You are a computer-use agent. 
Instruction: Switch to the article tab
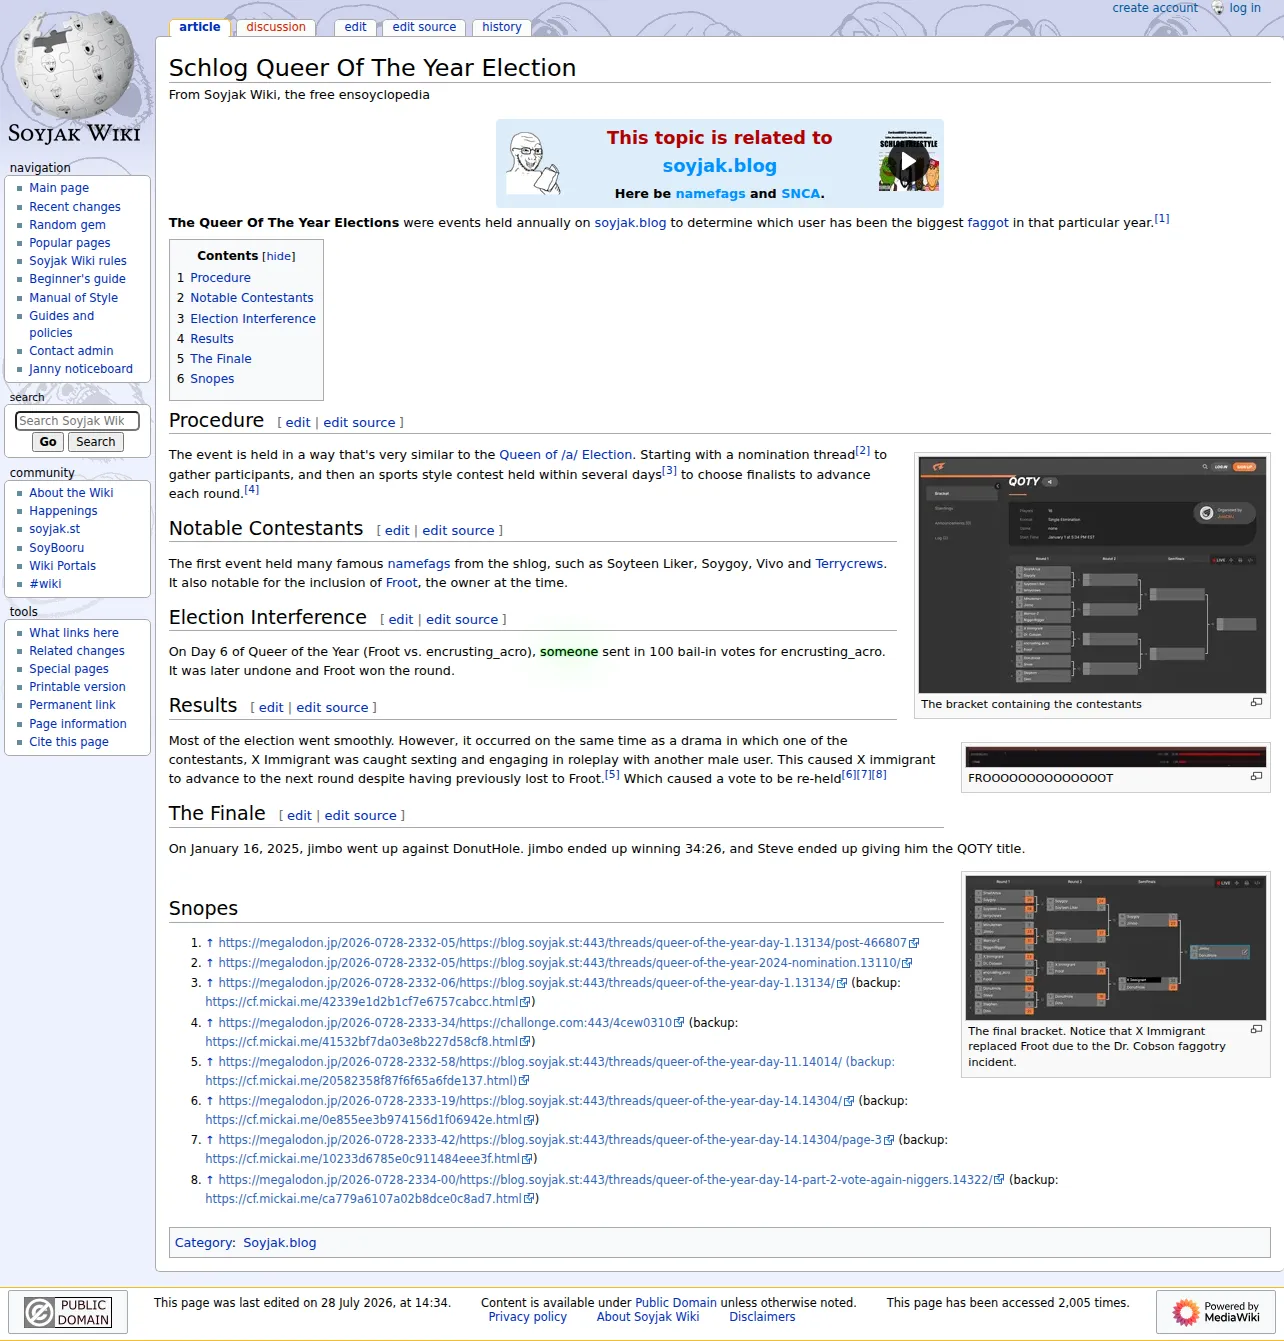(x=200, y=27)
